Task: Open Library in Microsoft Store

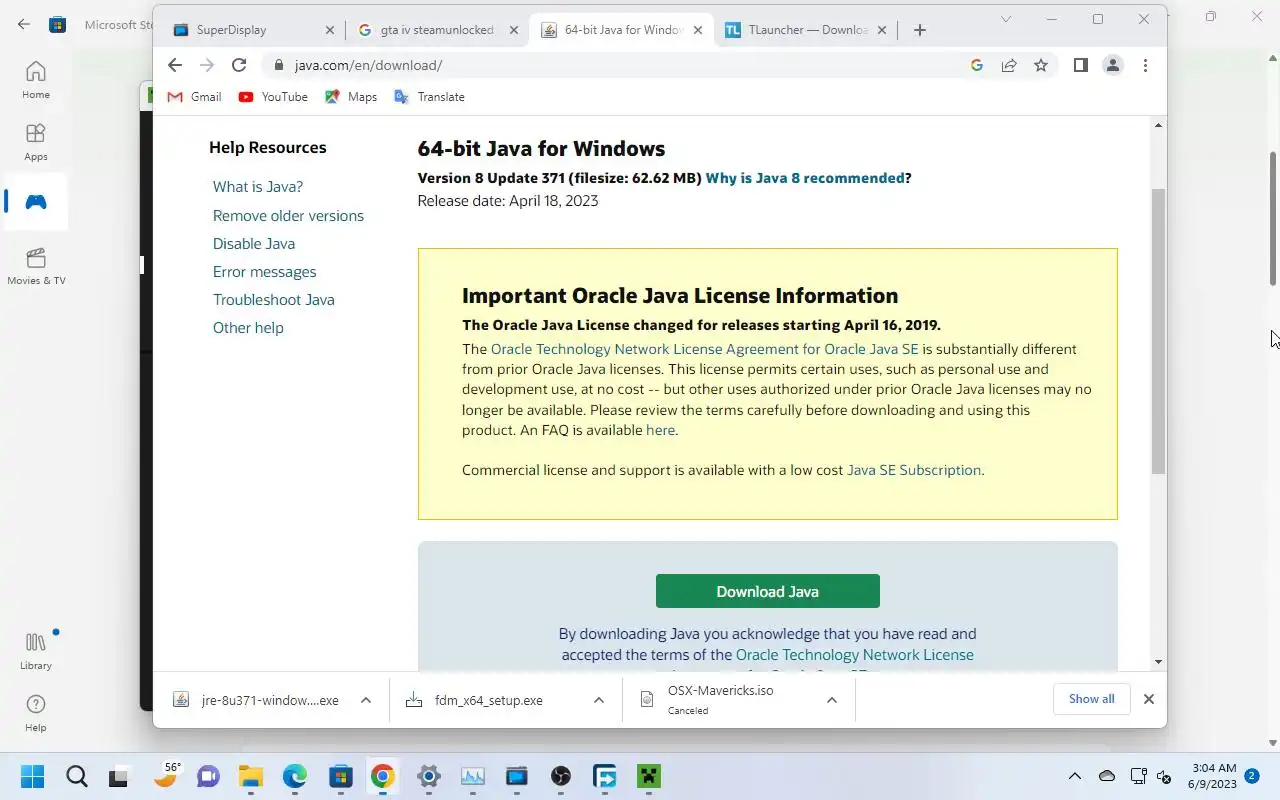Action: tap(36, 651)
